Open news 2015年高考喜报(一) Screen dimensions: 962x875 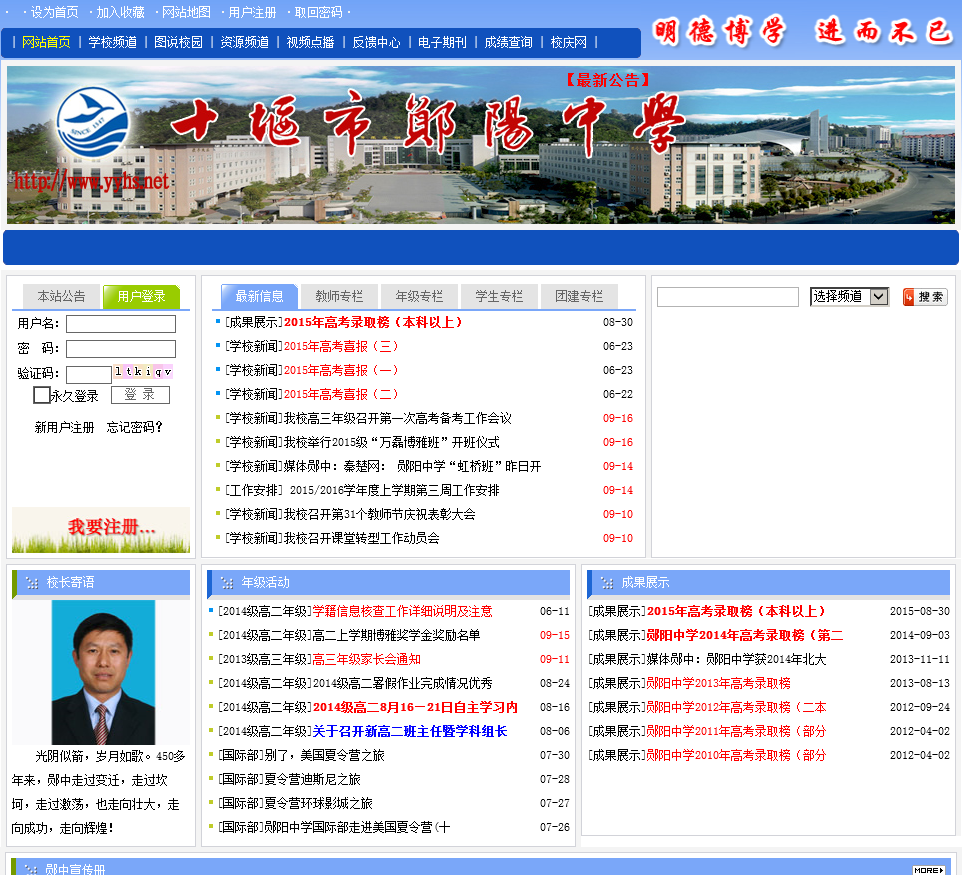pyautogui.click(x=341, y=371)
